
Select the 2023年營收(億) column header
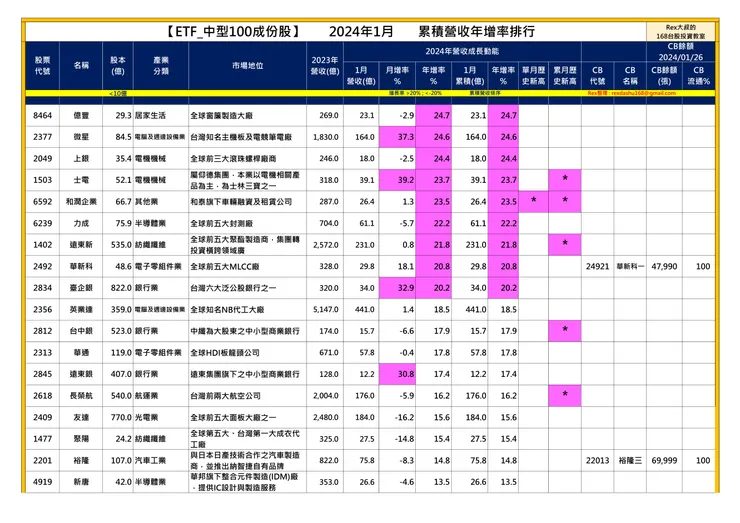point(325,66)
